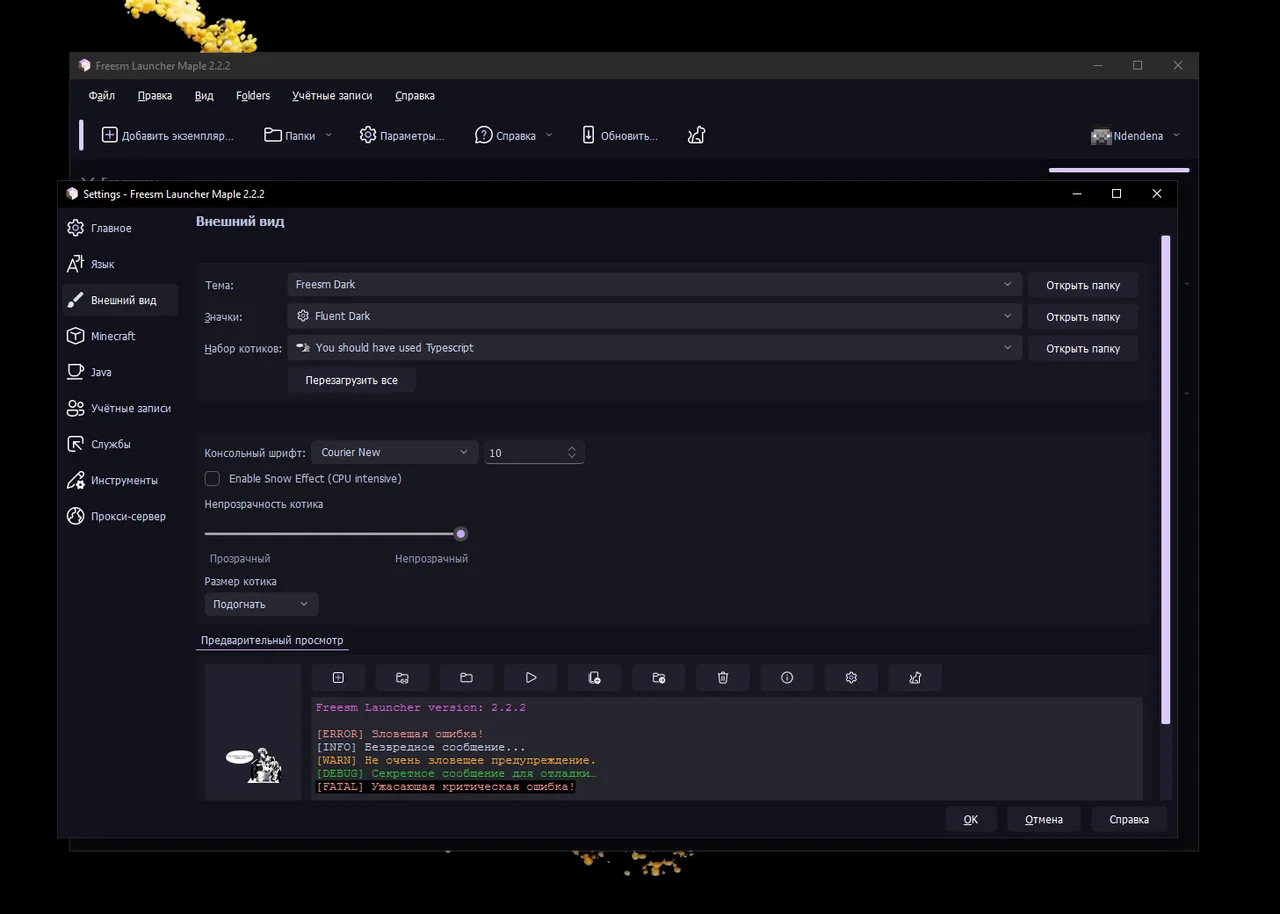Open the Инструменты settings page
Screen dimensions: 1280x914
pos(121,480)
